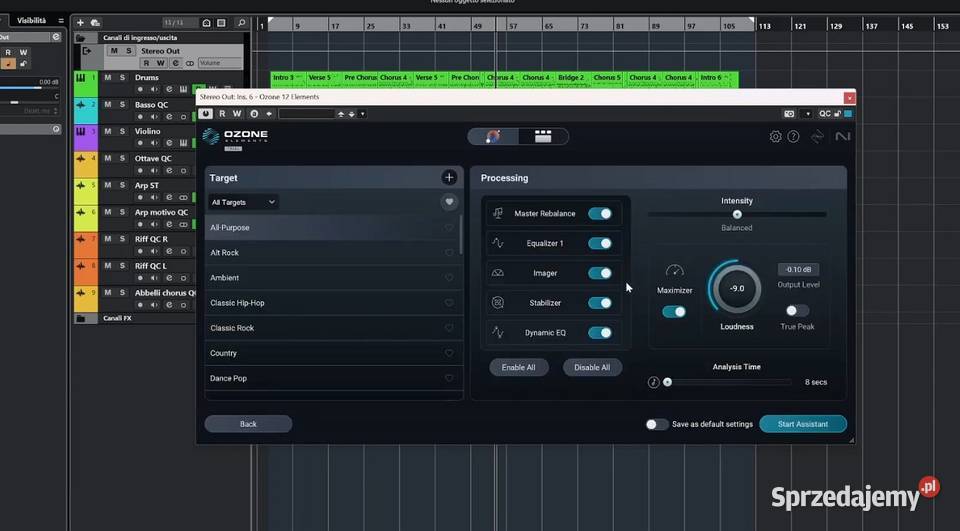Click Analysis Time slider handle
Viewport: 960px width, 531px height.
pos(668,382)
